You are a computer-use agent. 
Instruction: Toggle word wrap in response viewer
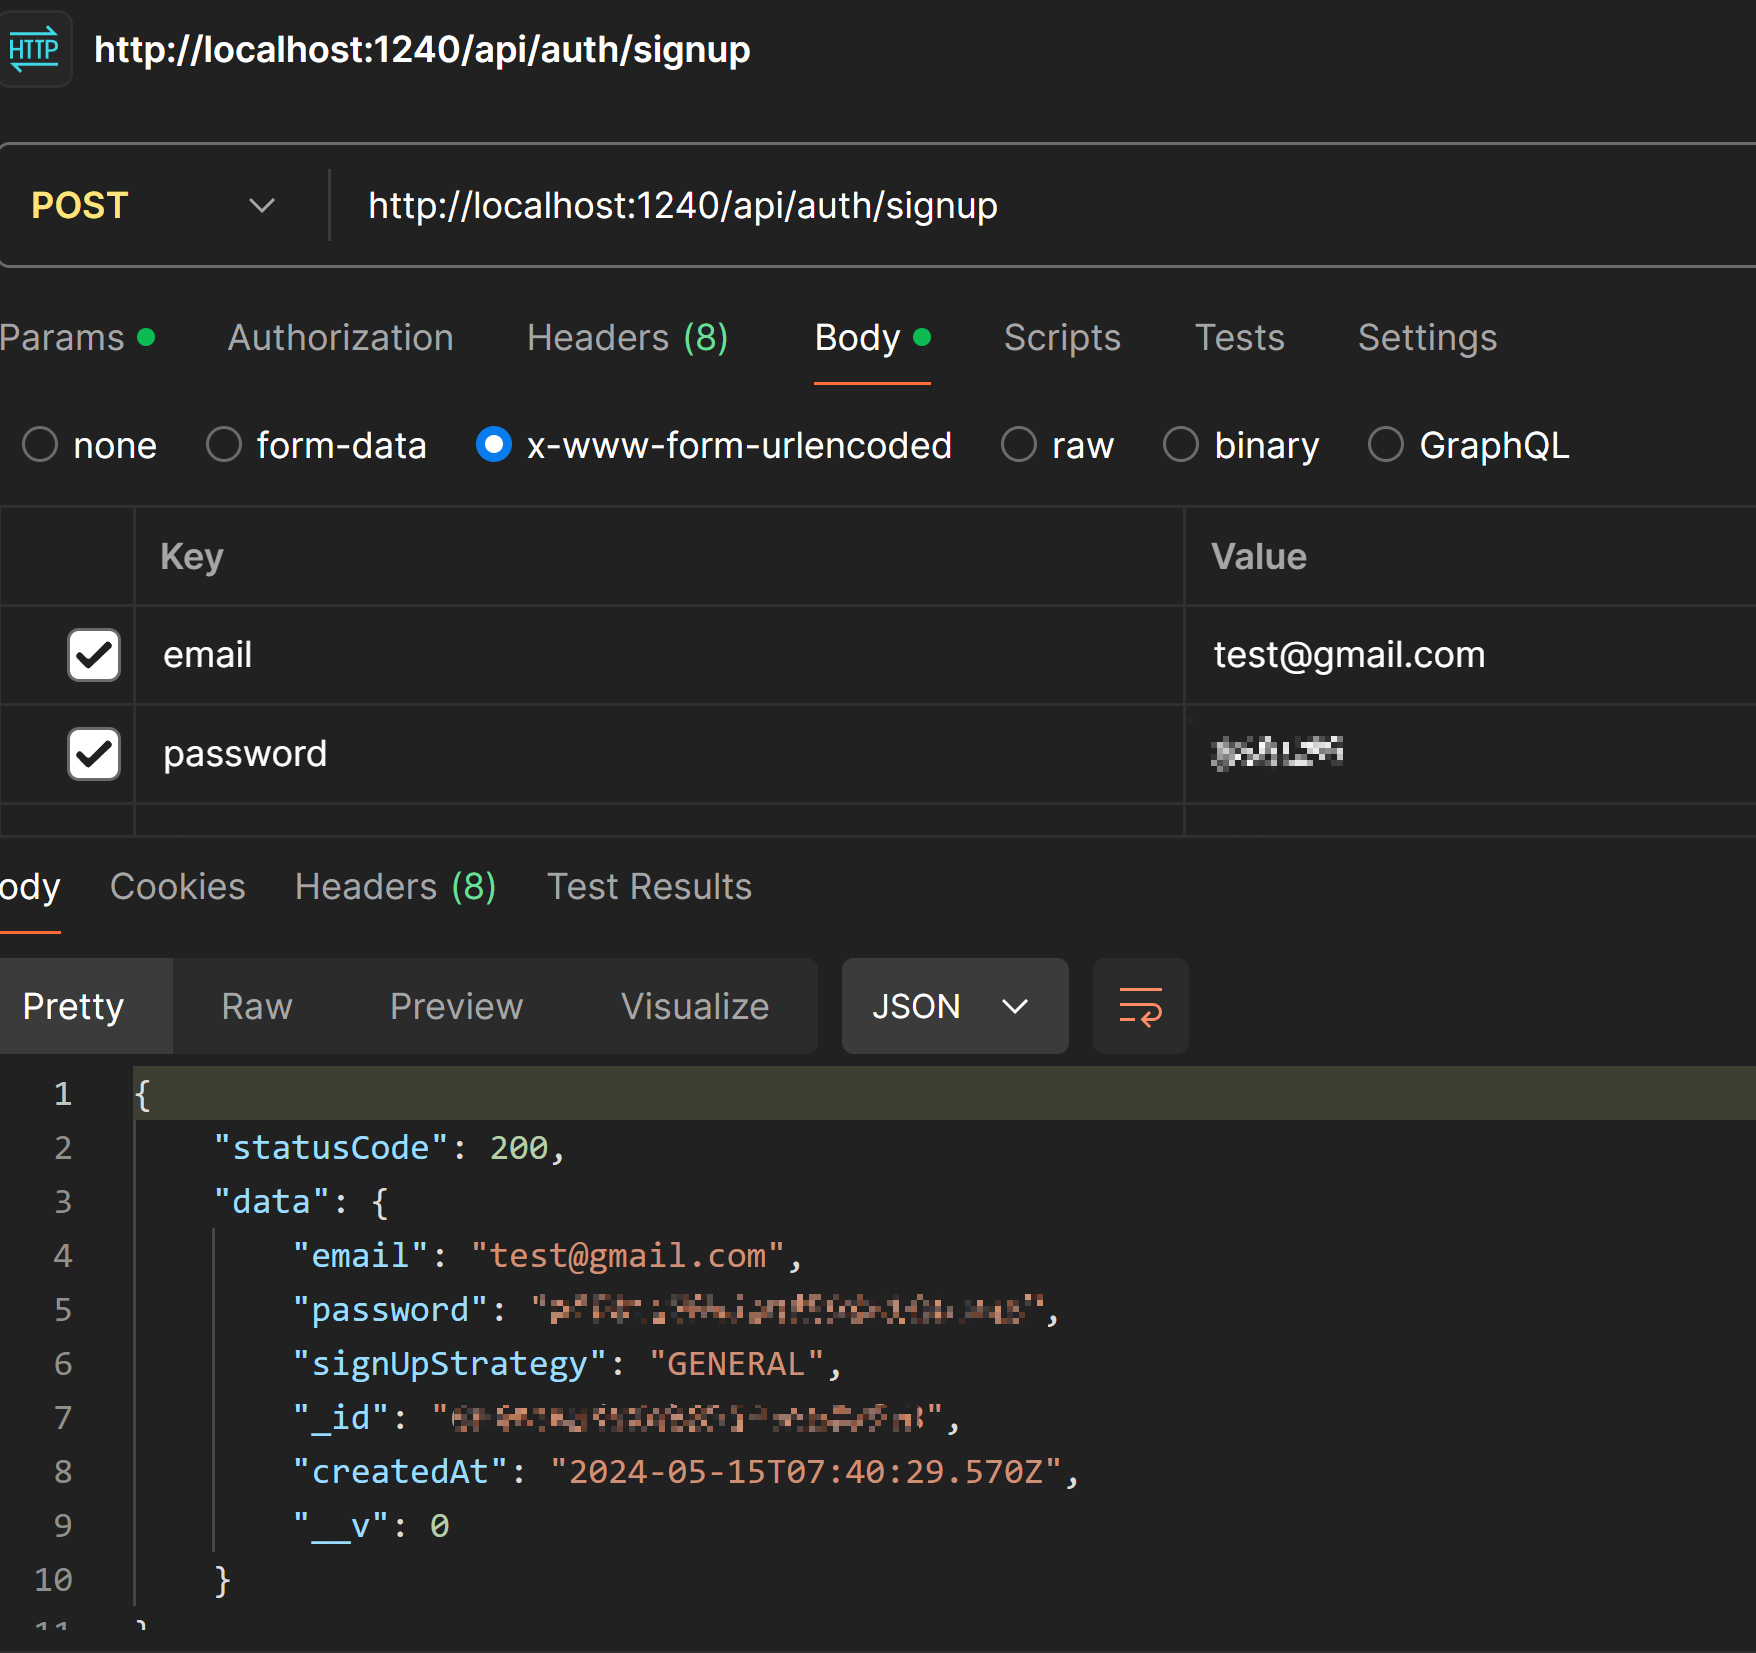coord(1140,1006)
